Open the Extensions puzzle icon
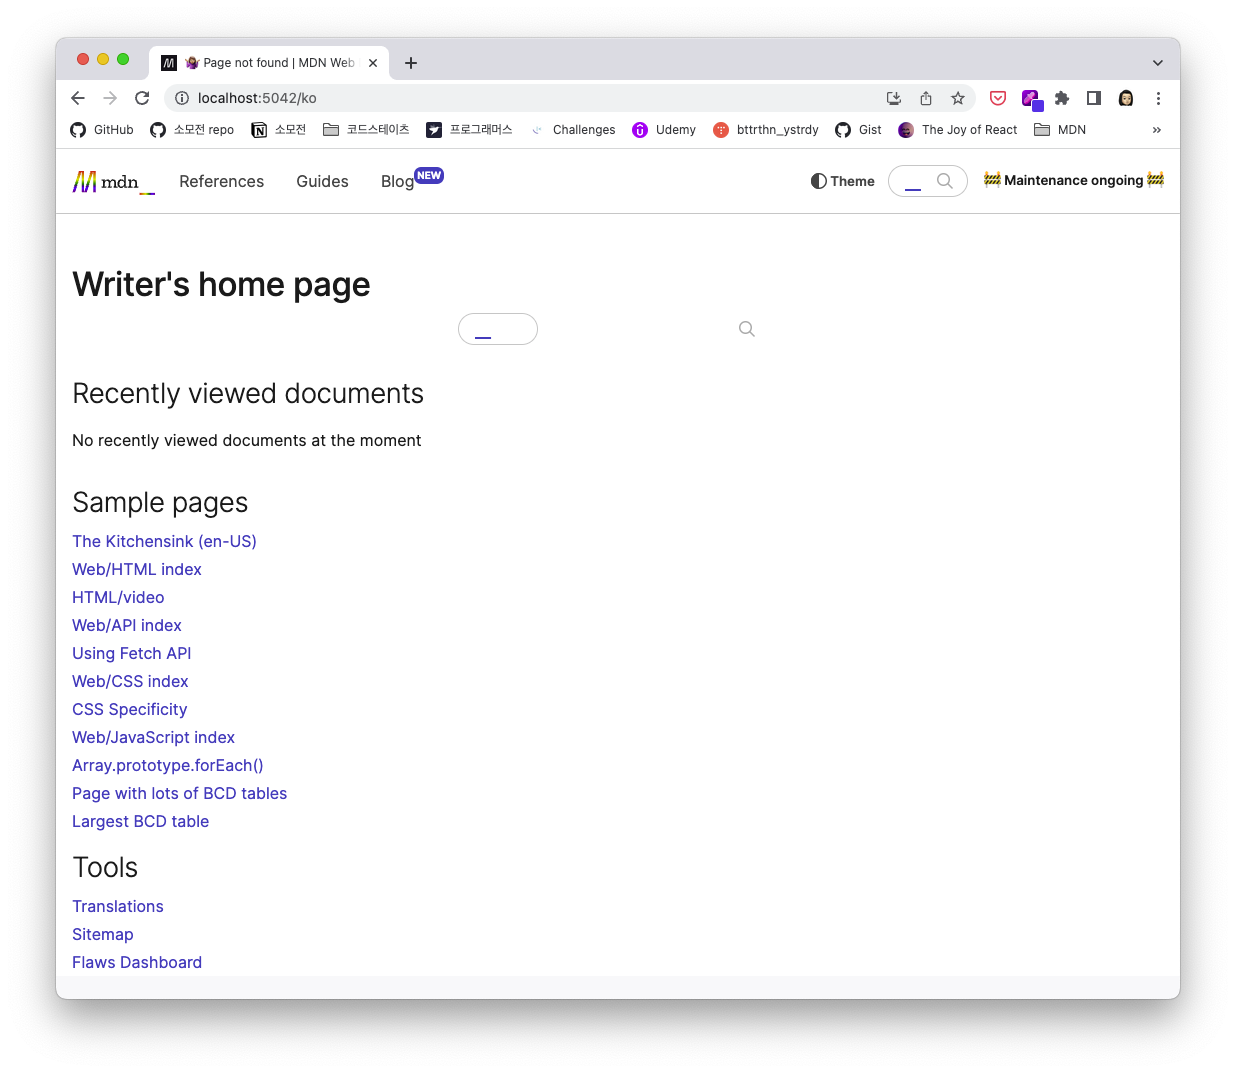The image size is (1236, 1073). (x=1062, y=98)
